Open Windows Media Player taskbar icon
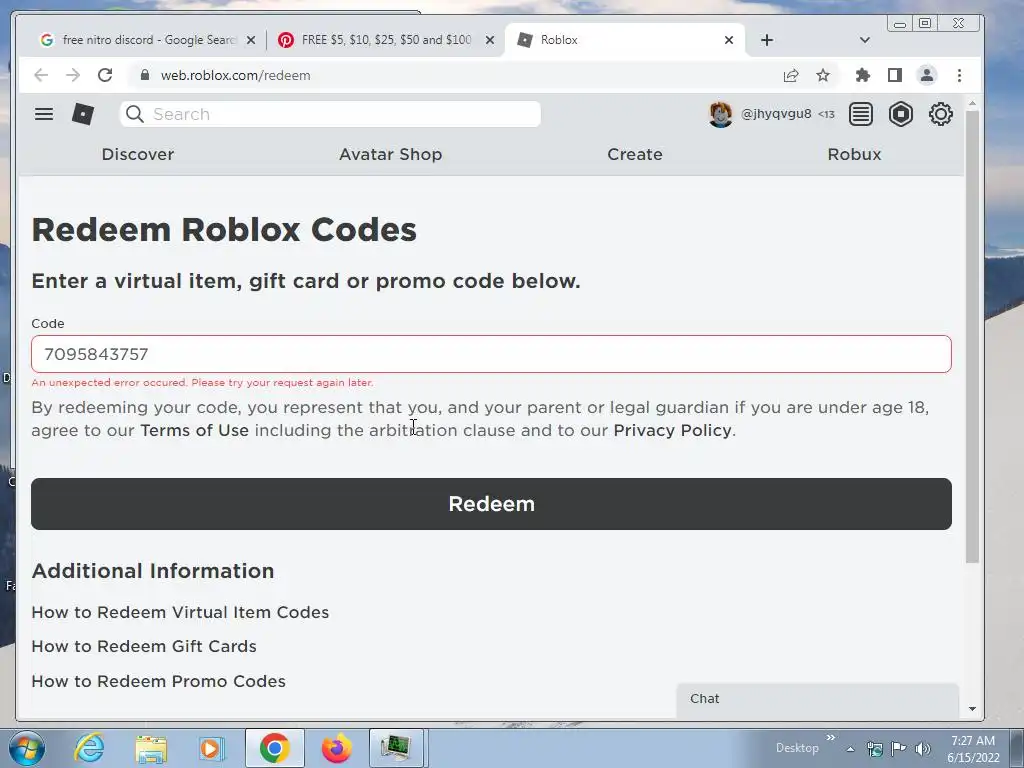 [x=212, y=748]
